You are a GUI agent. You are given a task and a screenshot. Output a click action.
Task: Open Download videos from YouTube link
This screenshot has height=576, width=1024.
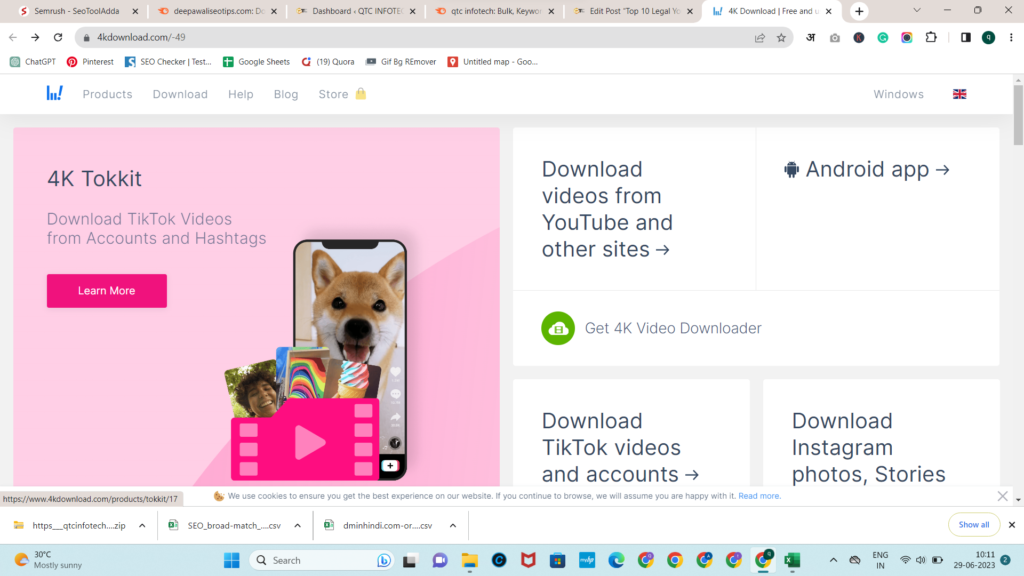pos(607,209)
